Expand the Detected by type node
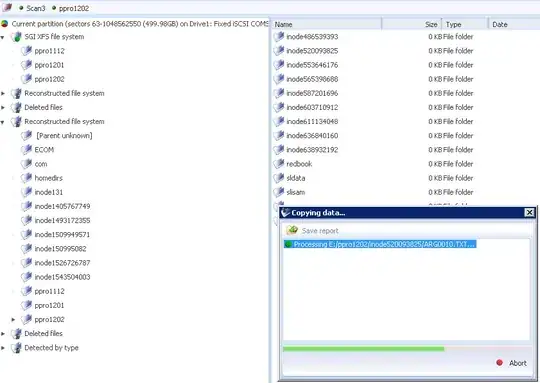The width and height of the screenshot is (540, 383). click(3, 348)
